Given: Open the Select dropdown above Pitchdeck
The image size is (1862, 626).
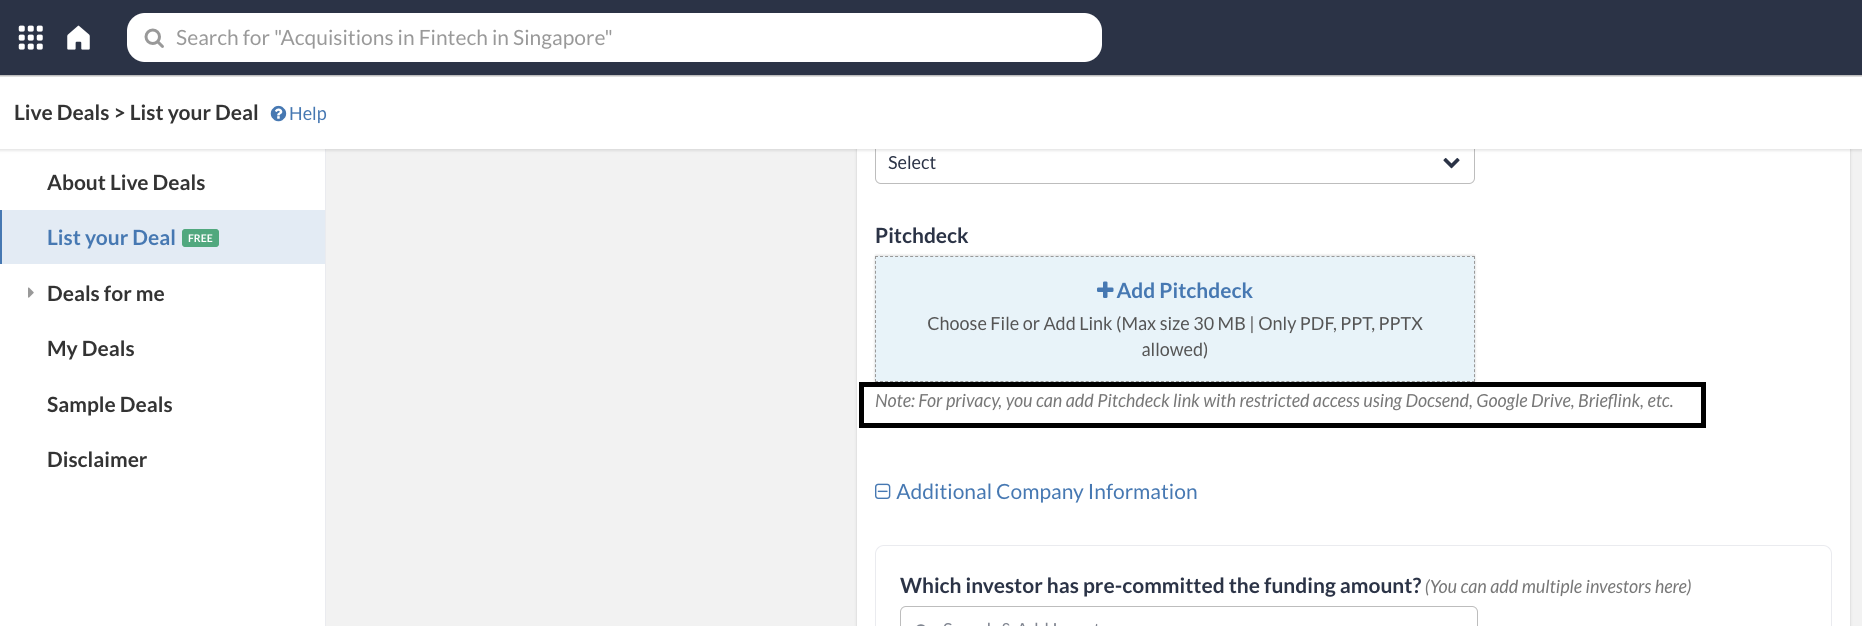Looking at the screenshot, I should pos(1174,163).
